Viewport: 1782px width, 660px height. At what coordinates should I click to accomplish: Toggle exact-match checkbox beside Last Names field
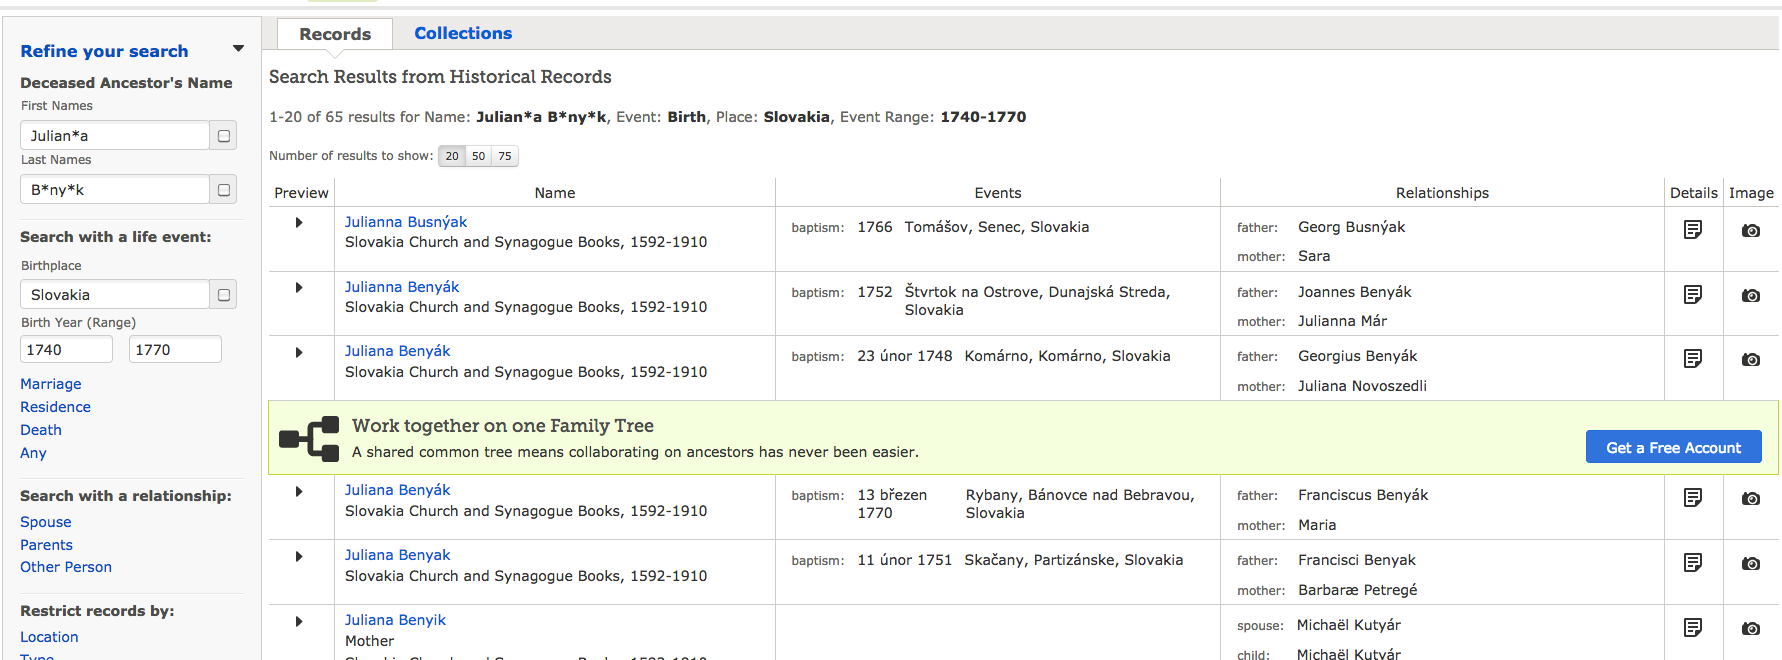click(x=224, y=190)
